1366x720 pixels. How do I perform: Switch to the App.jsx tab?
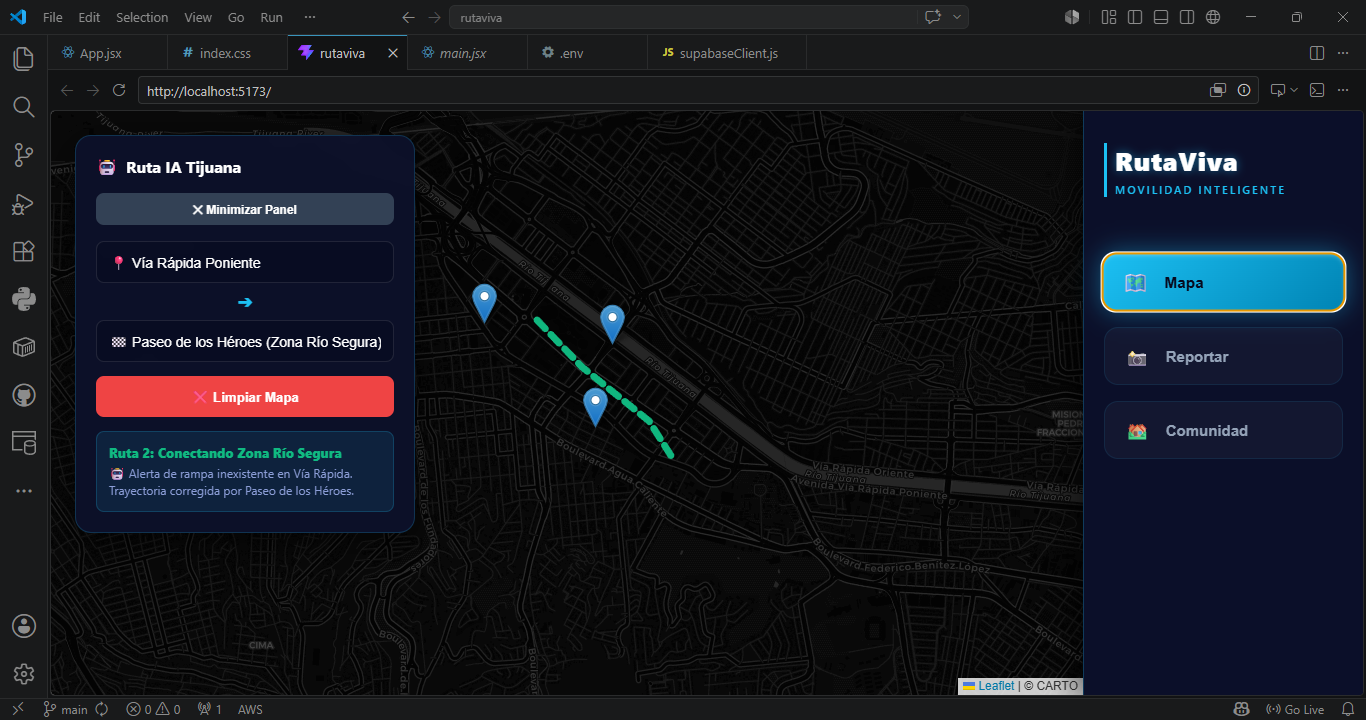(100, 53)
